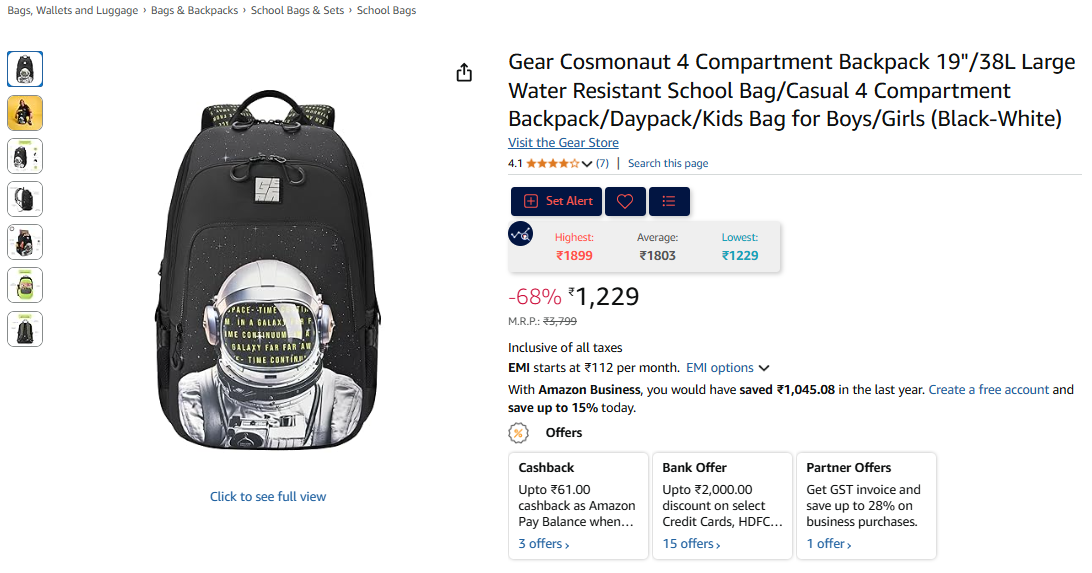Click Create a free account link

[x=988, y=390]
